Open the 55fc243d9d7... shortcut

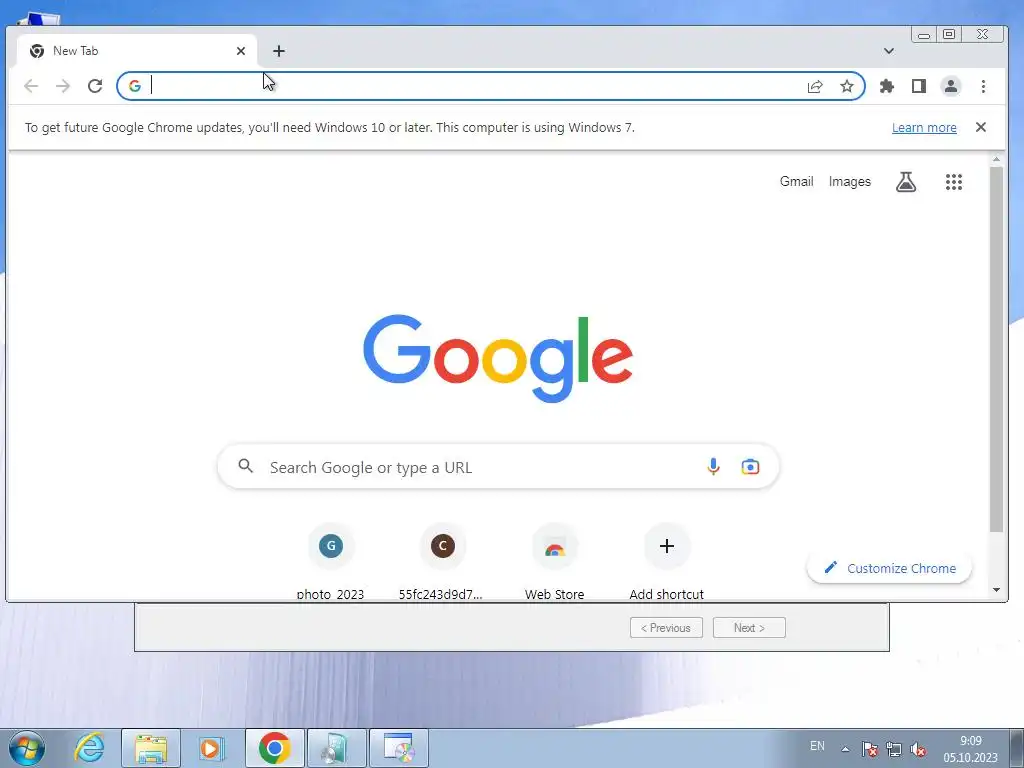tap(442, 562)
